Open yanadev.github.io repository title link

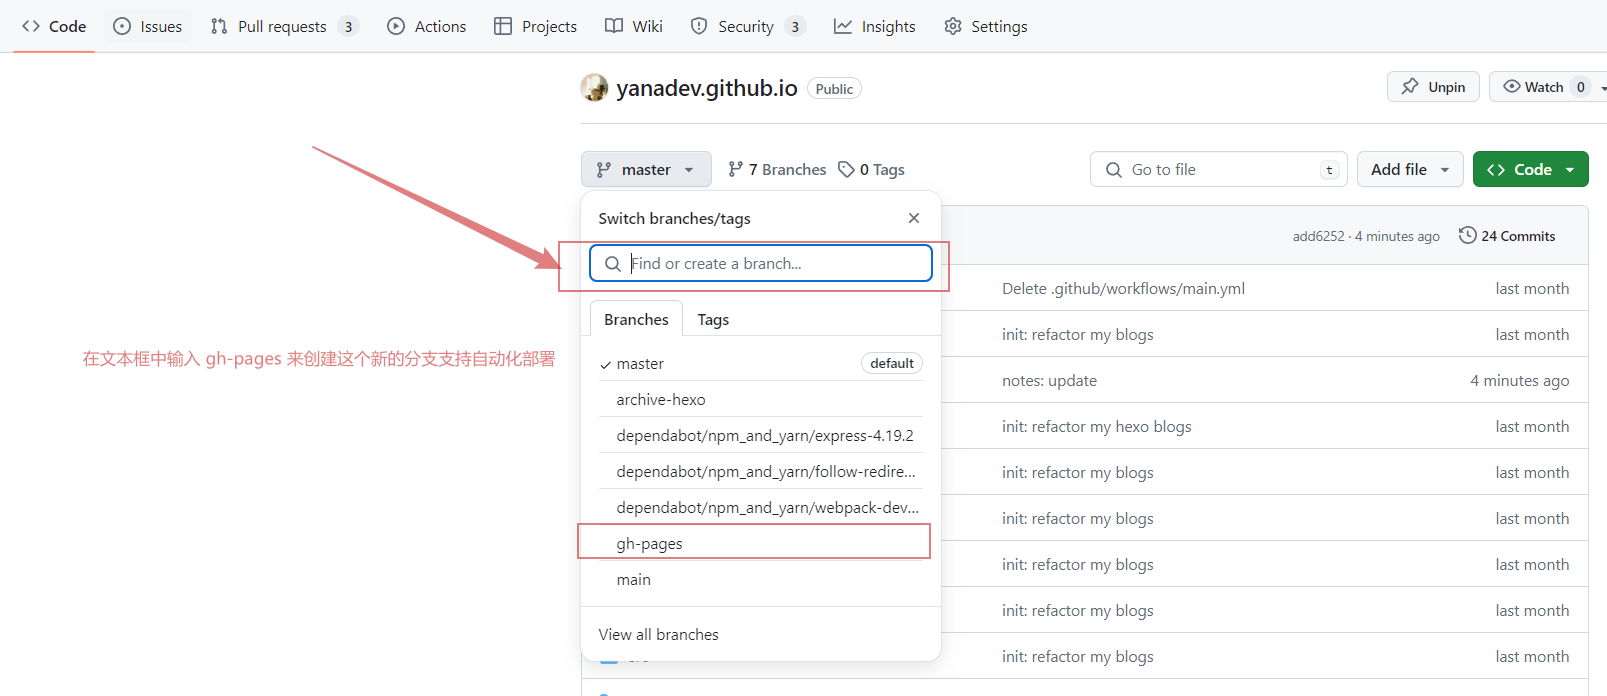coord(707,88)
